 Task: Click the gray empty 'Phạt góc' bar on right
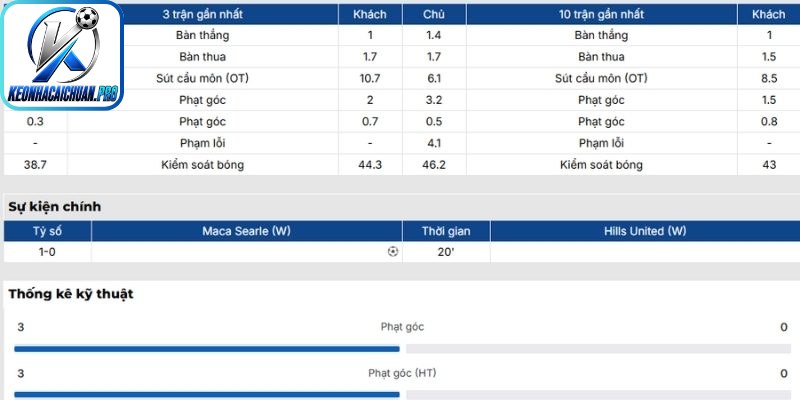(x=598, y=349)
